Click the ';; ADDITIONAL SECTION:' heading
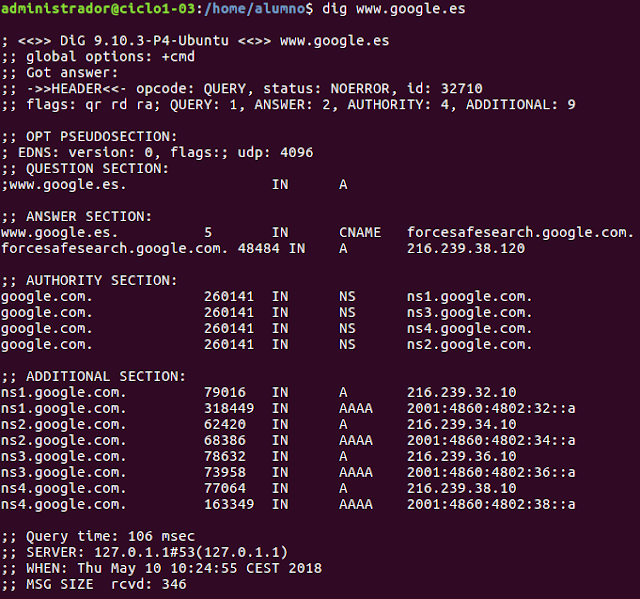640x599 pixels. pos(93,376)
